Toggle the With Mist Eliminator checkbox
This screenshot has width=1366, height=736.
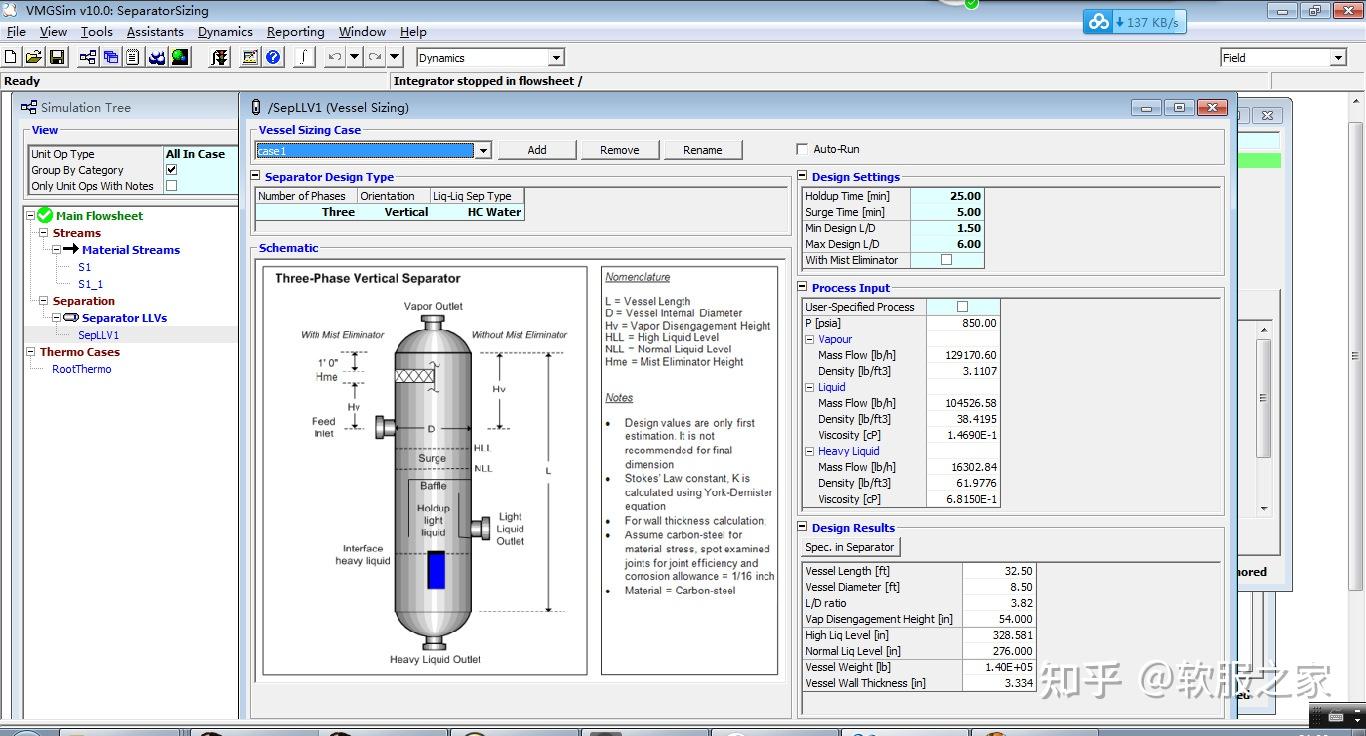click(946, 260)
